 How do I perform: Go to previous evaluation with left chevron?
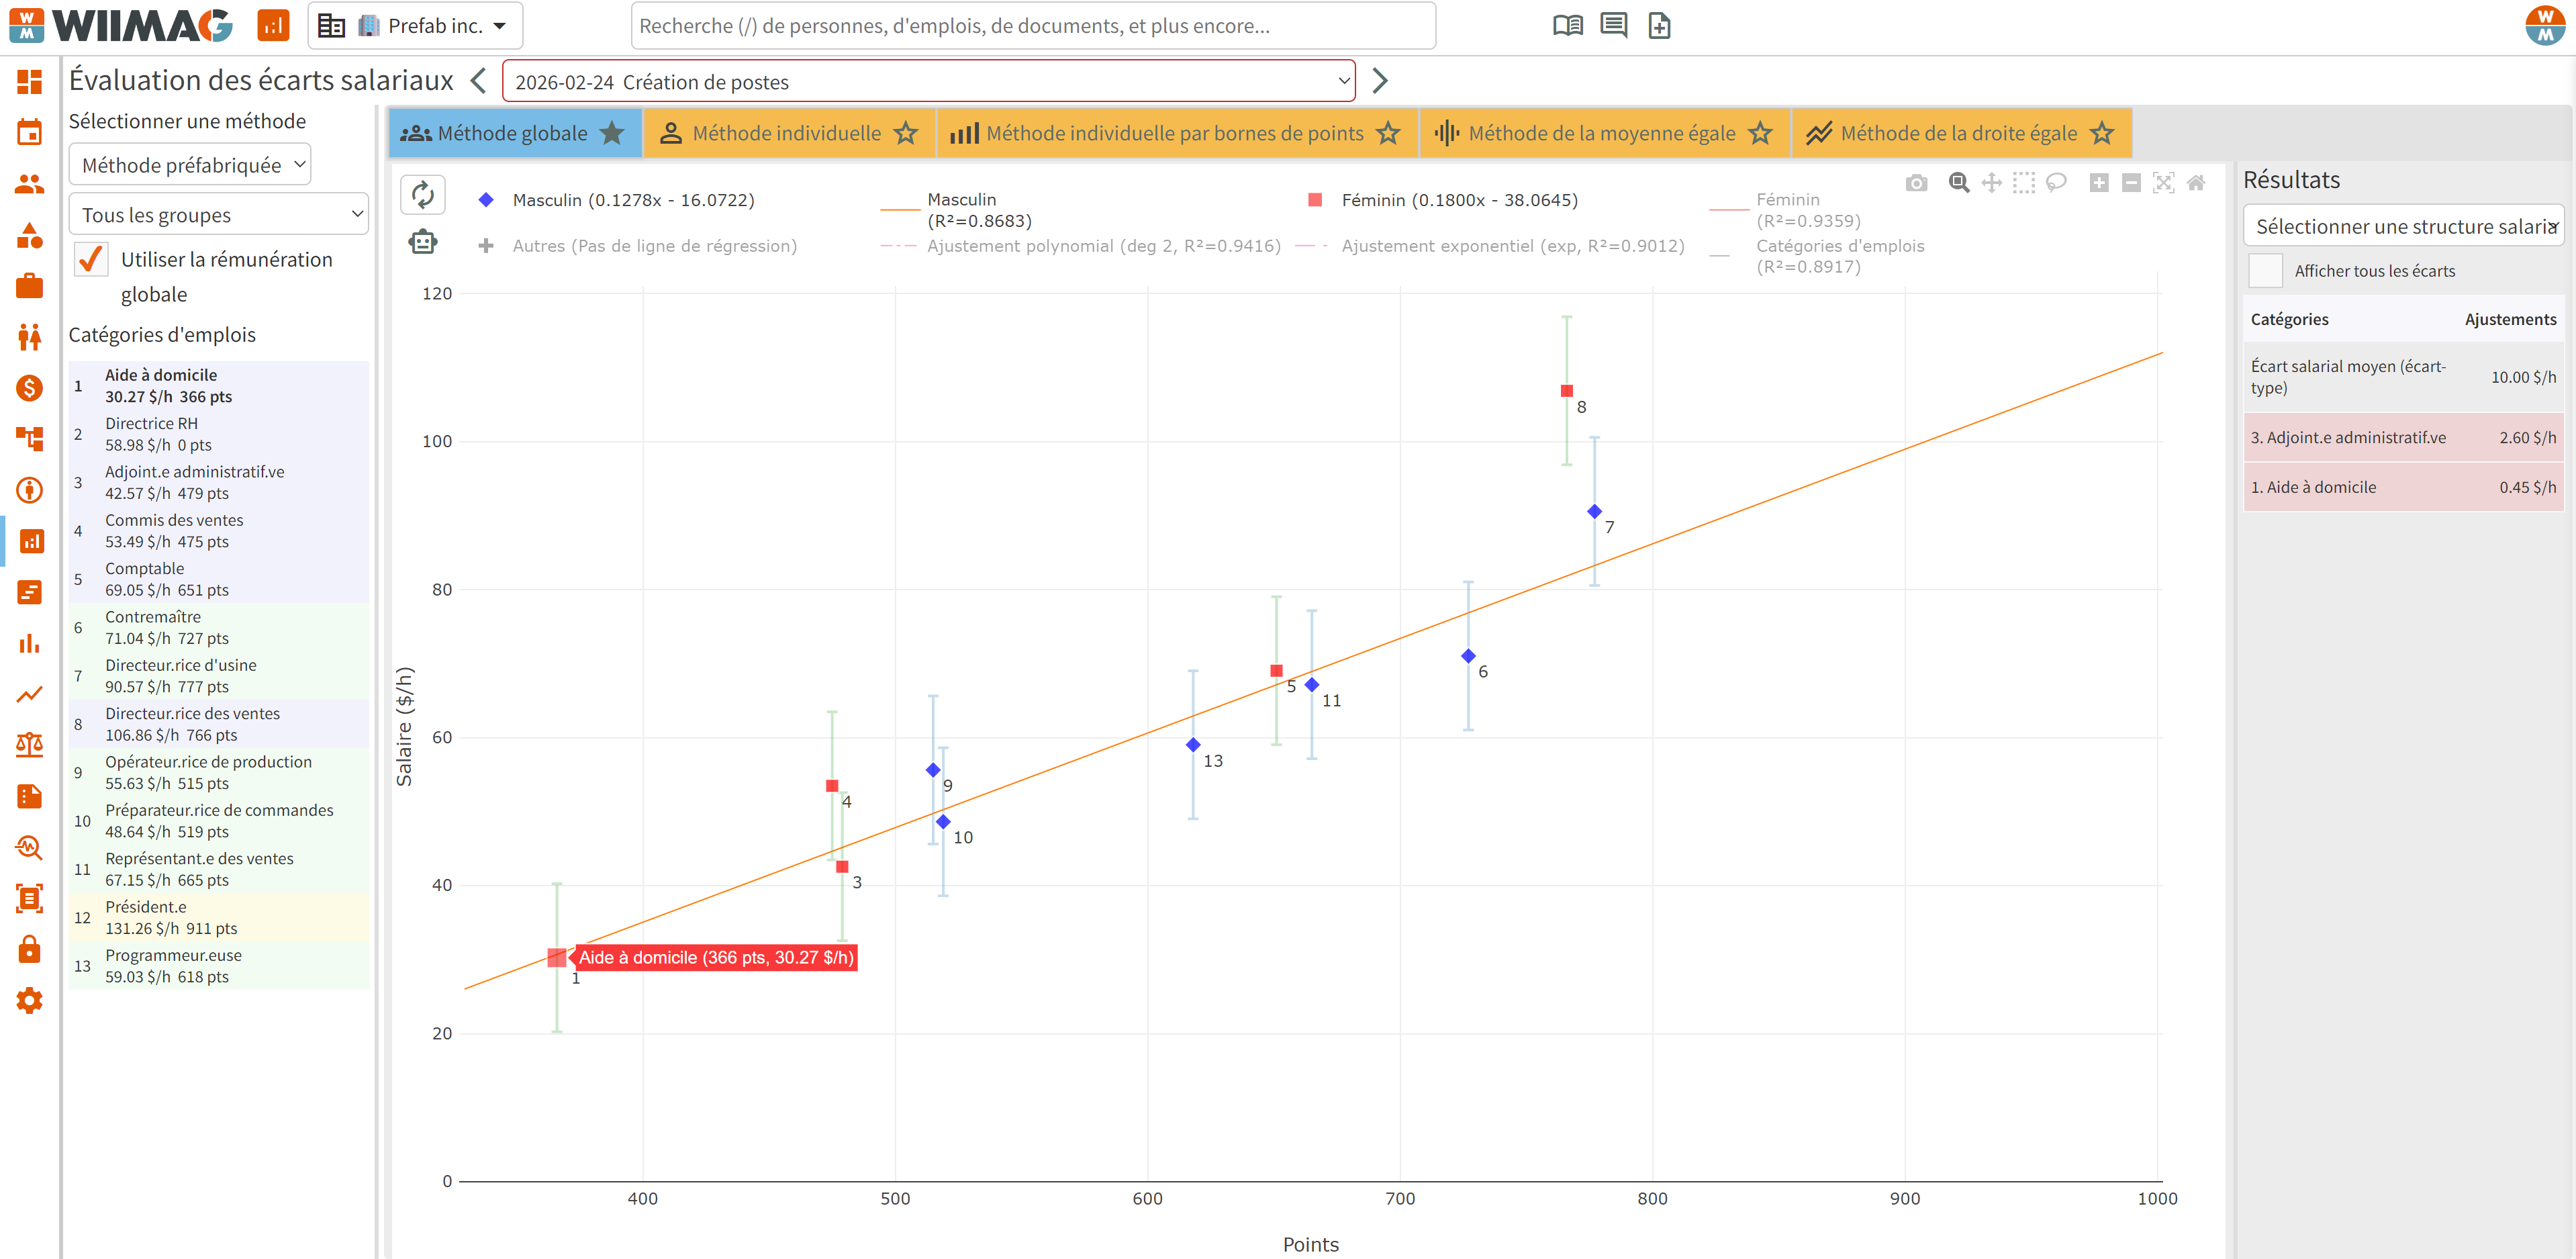click(479, 80)
